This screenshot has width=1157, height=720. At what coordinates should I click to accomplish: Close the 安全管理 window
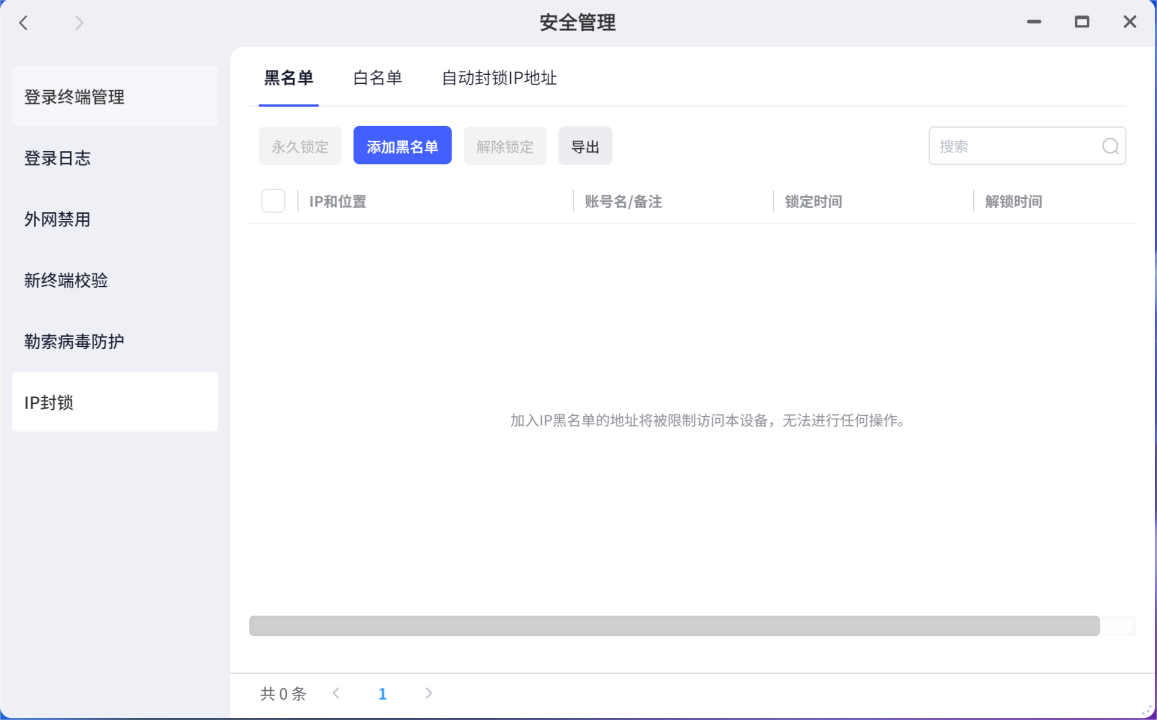click(1130, 22)
